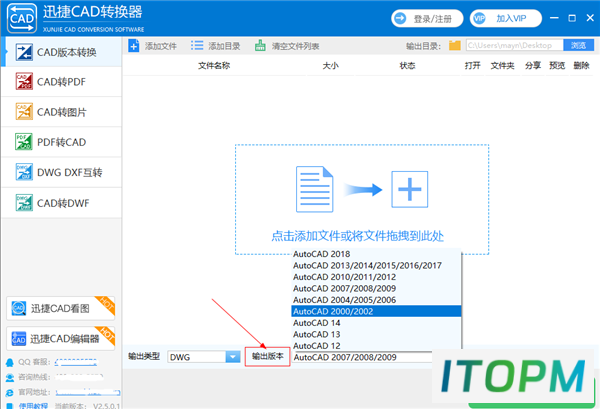Choose AutoCAD 2013/2014/2015/2016/2017 option
This screenshot has height=409, width=600.
[x=376, y=266]
